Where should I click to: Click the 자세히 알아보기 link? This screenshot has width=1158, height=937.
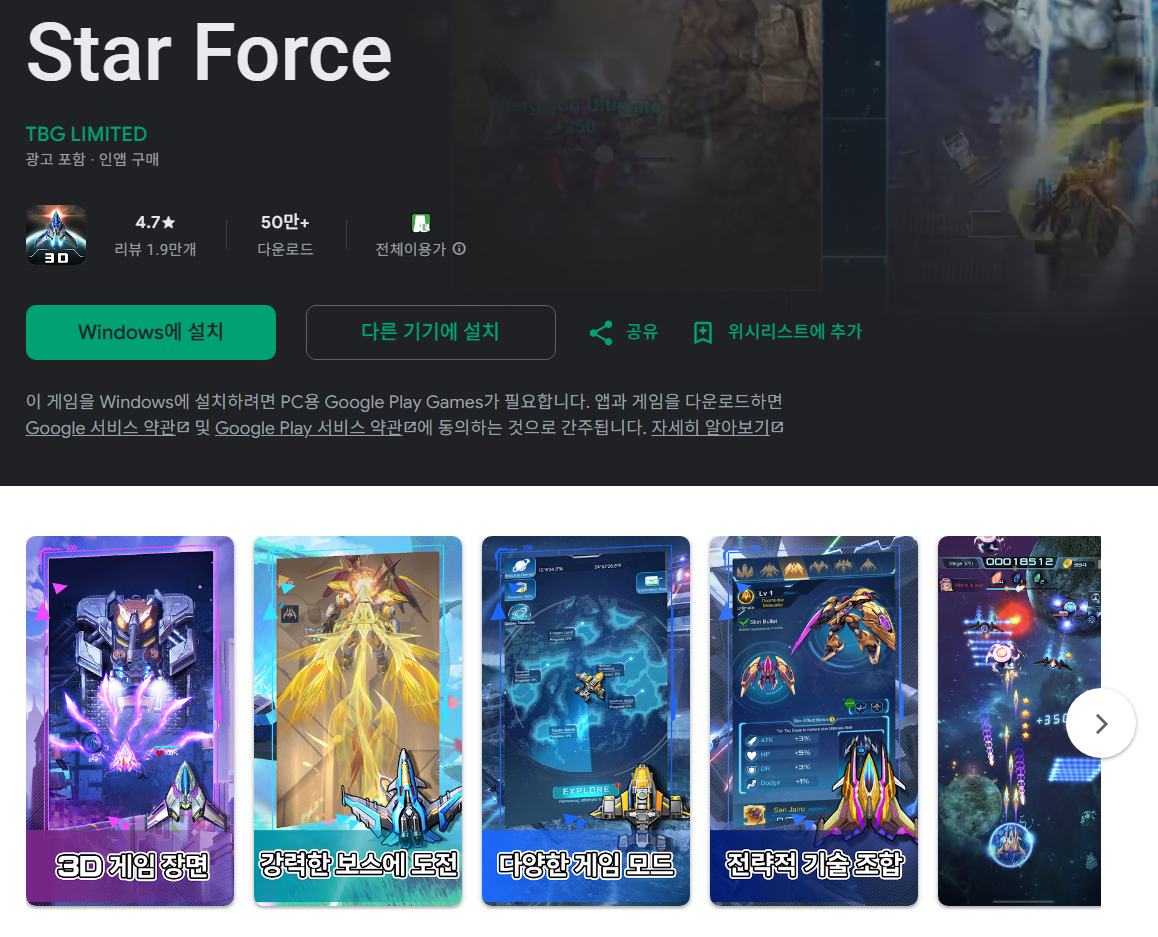(x=710, y=428)
